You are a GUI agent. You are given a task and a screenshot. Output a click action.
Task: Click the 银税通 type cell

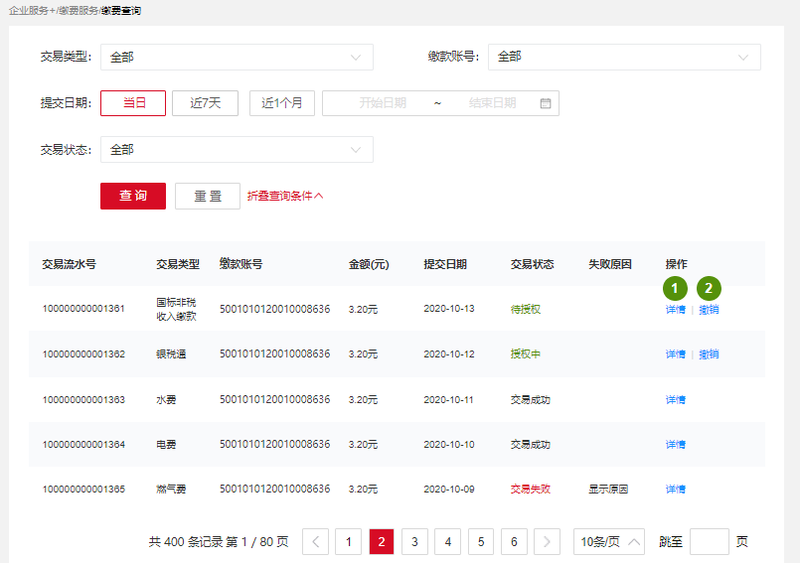[x=171, y=354]
